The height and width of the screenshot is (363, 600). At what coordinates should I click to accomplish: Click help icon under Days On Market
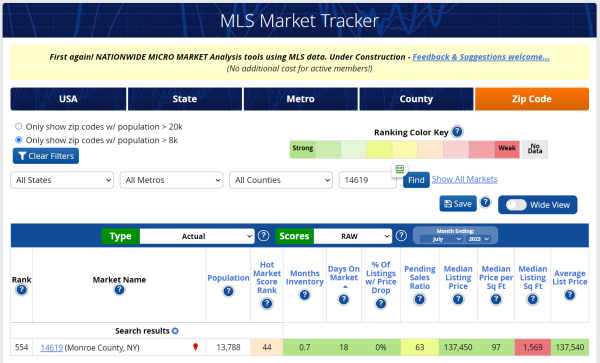344,299
